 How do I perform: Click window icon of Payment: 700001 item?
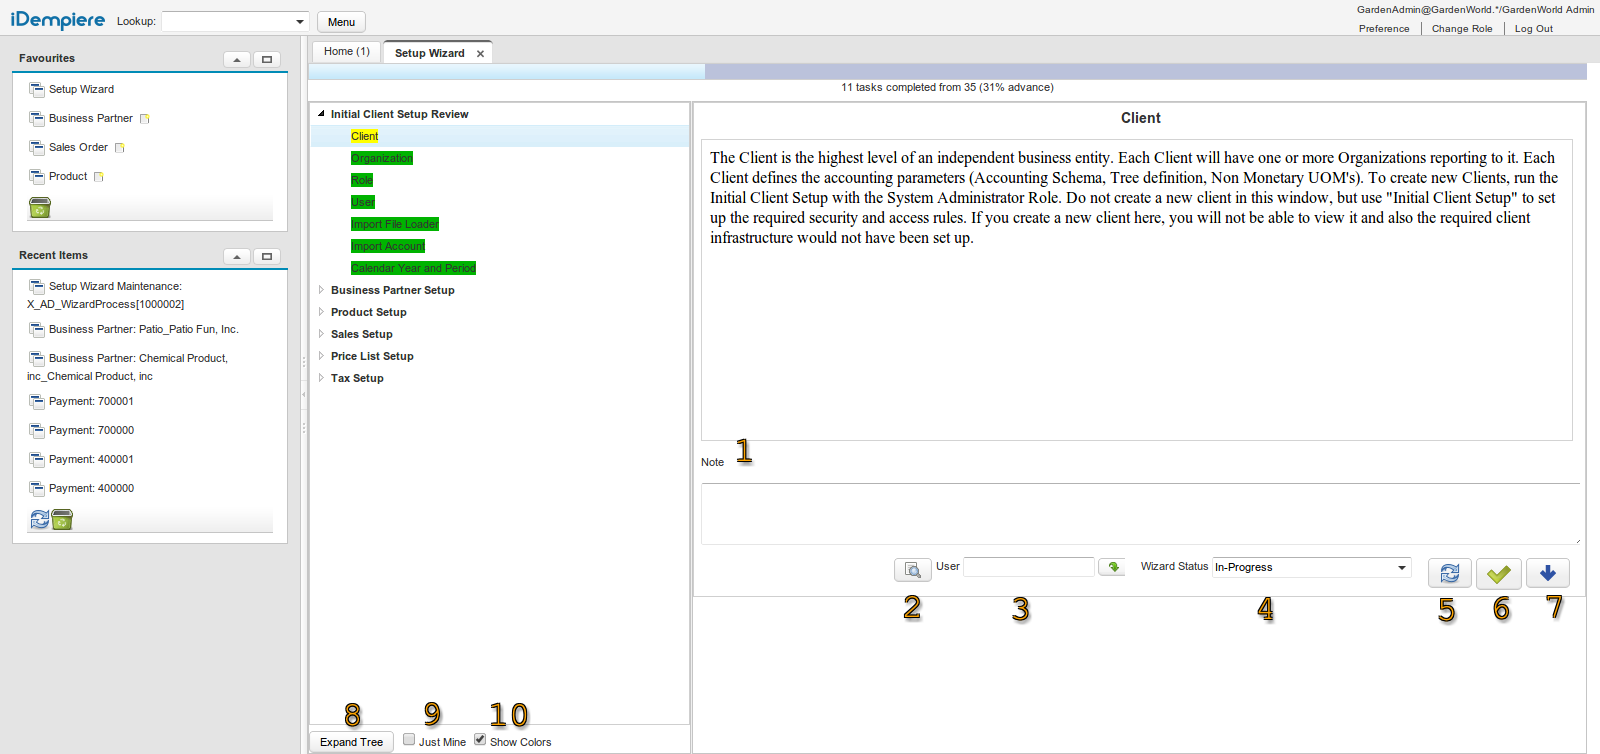click(x=36, y=402)
